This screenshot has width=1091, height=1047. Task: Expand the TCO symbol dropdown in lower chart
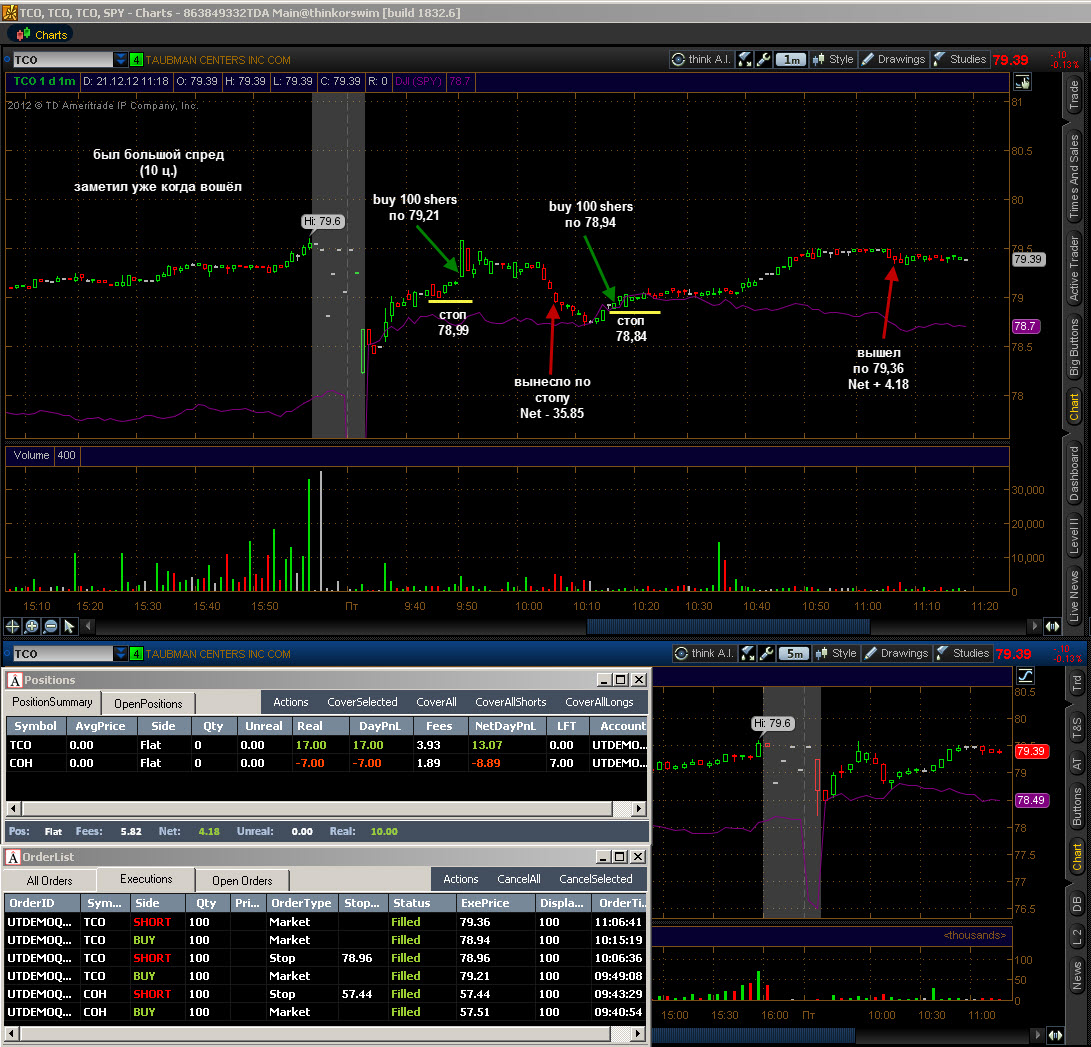pos(120,654)
